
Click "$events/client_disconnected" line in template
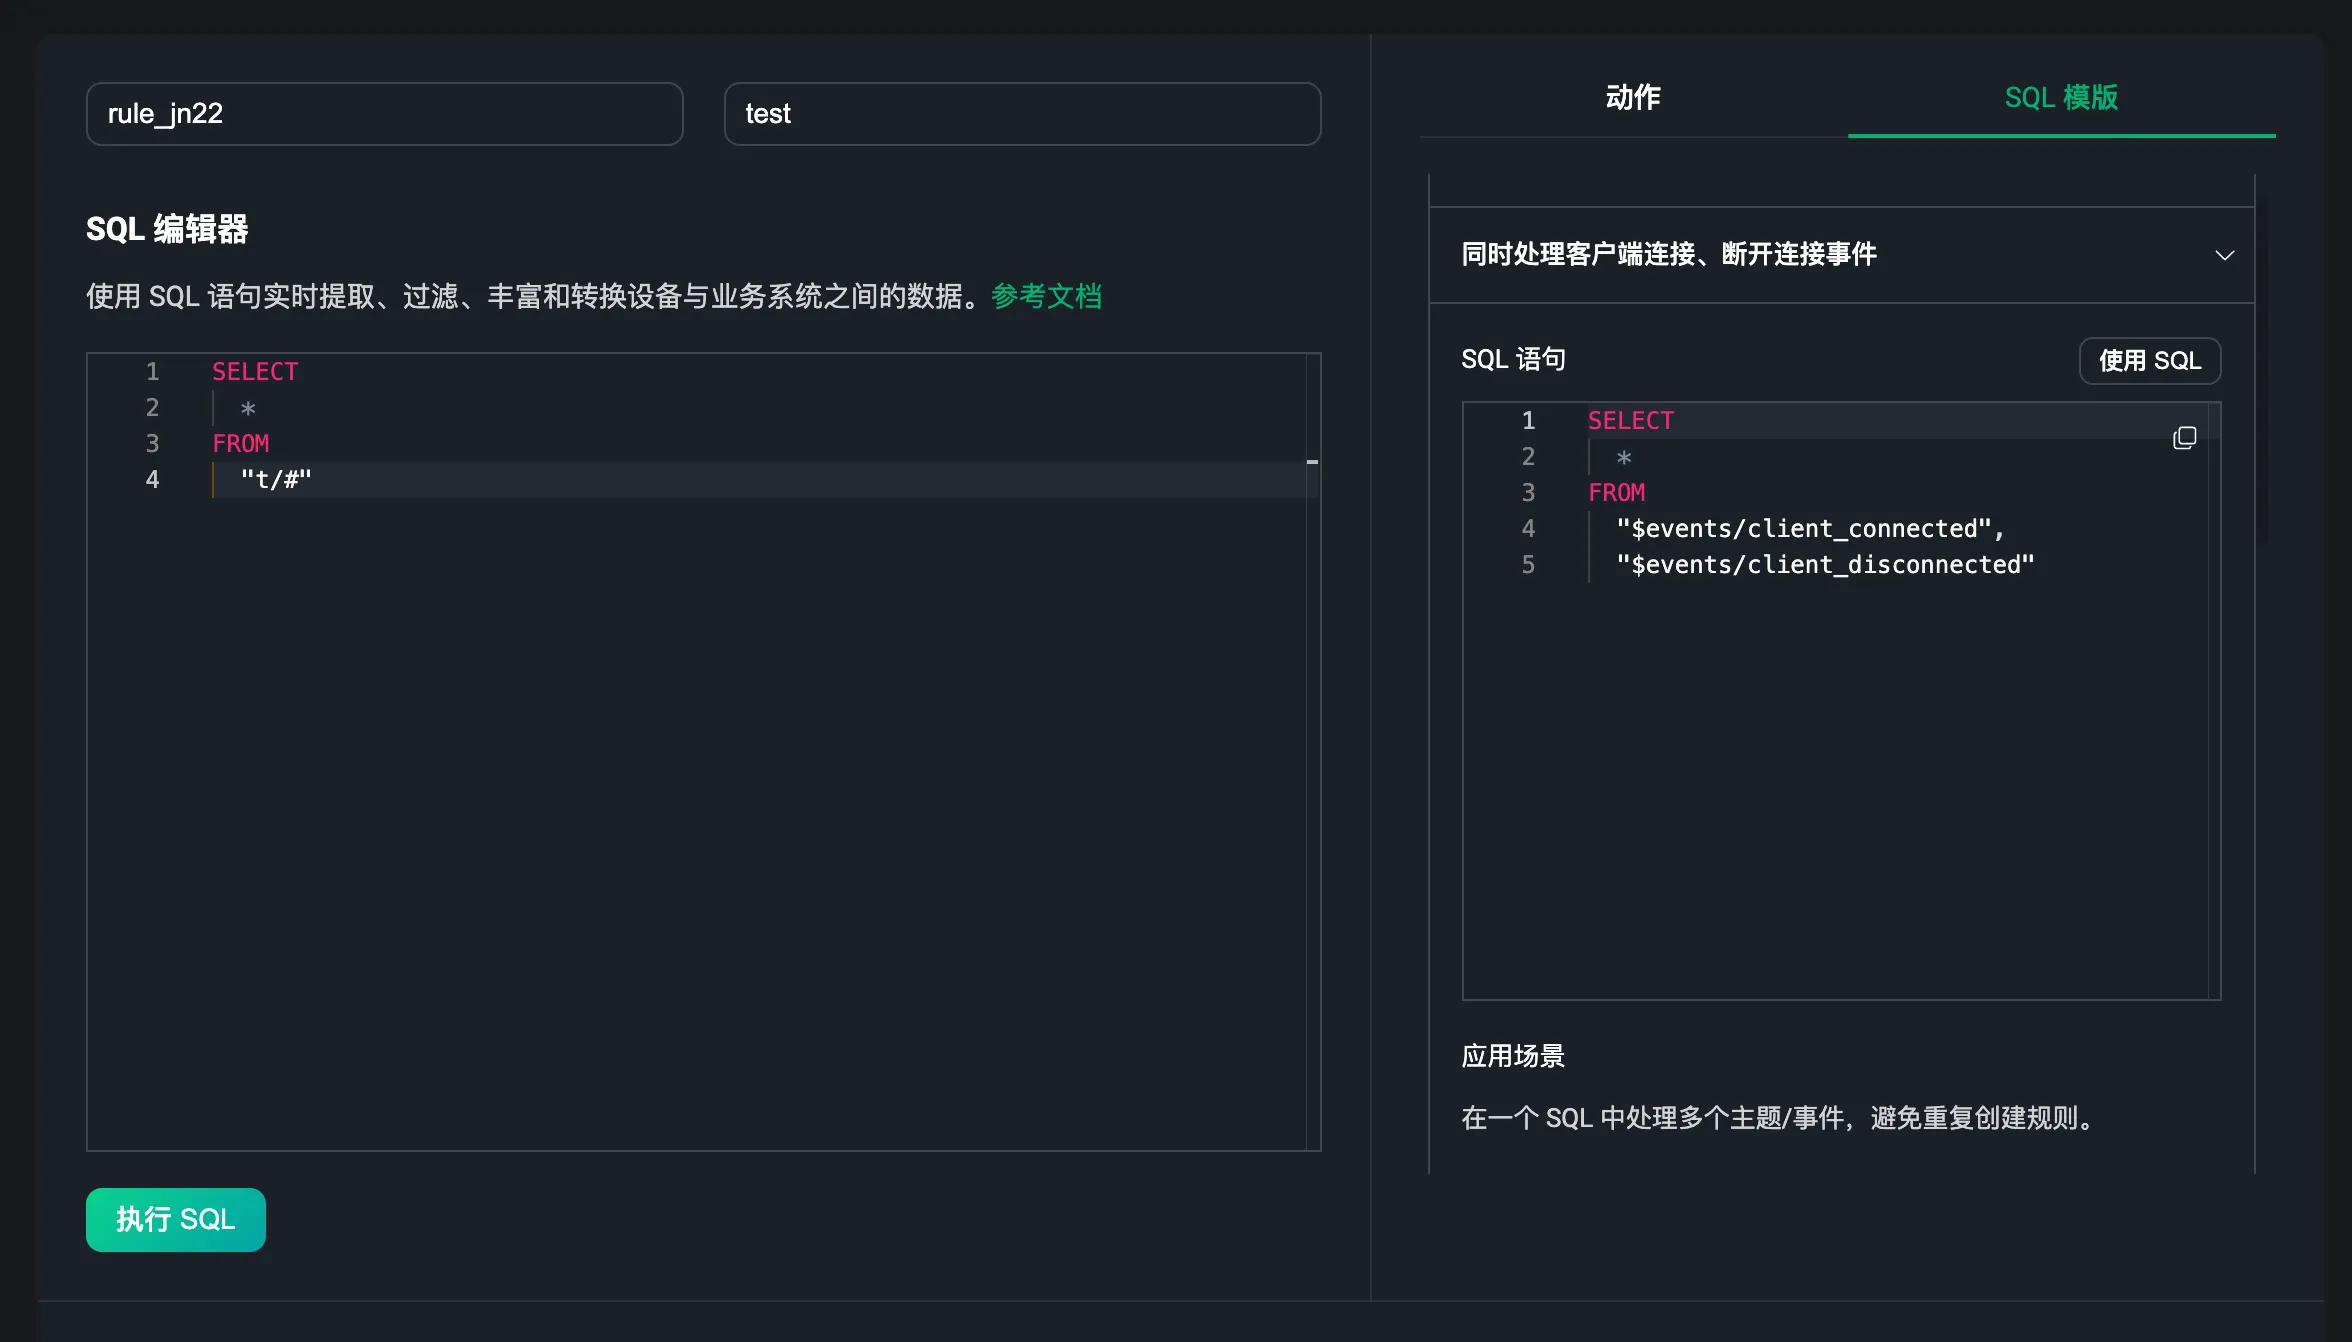(1825, 564)
